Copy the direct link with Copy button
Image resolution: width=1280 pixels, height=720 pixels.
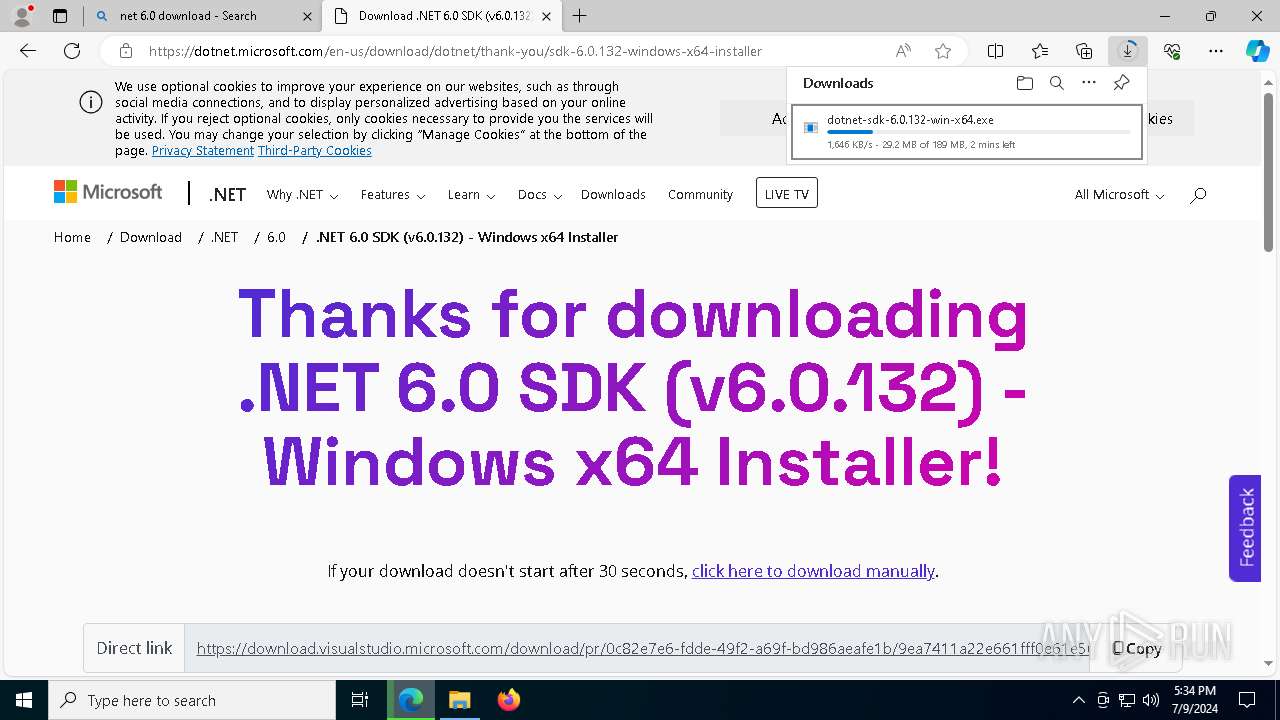1137,649
